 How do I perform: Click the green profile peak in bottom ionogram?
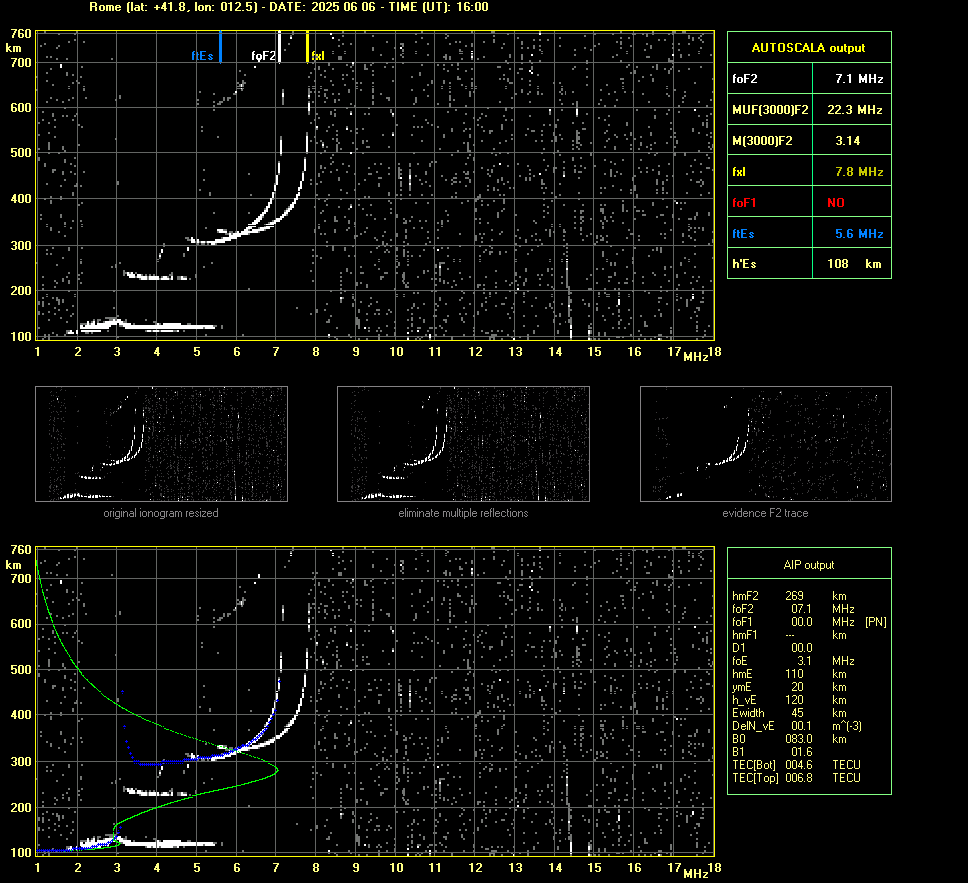pos(276,770)
